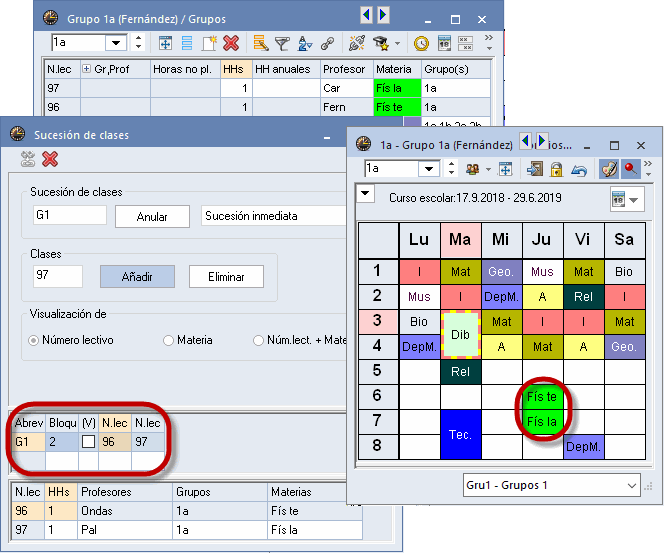Click the red pin icon in timetable toolbar
The height and width of the screenshot is (553, 664).
[x=633, y=169]
